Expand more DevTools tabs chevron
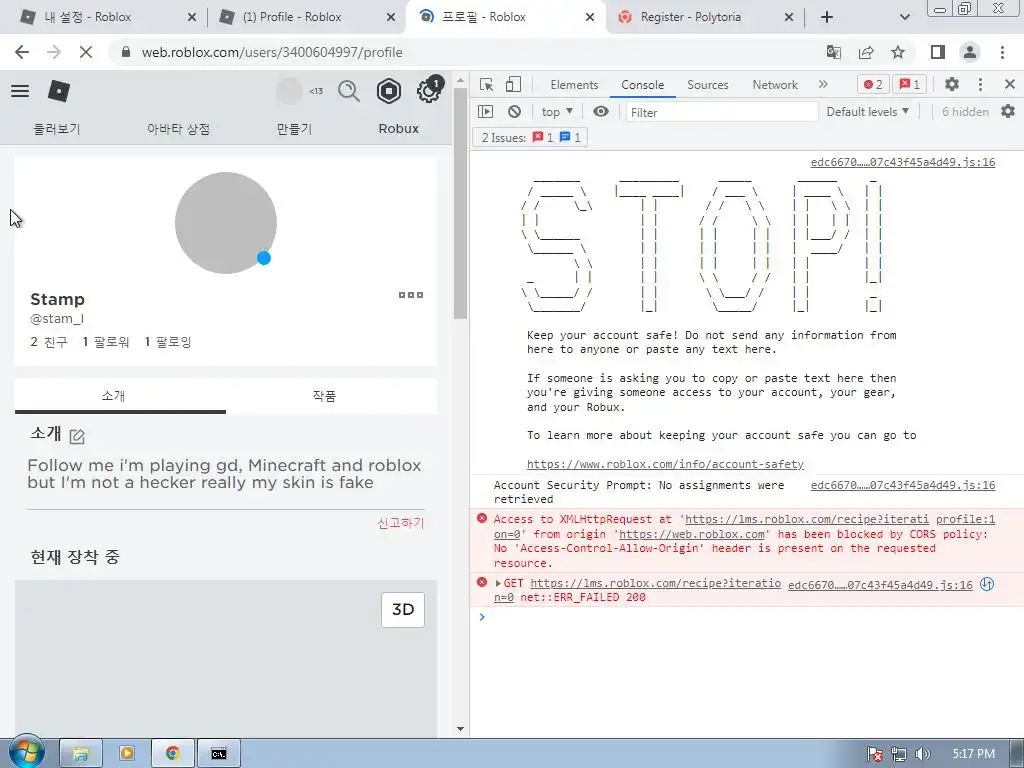 pos(823,84)
